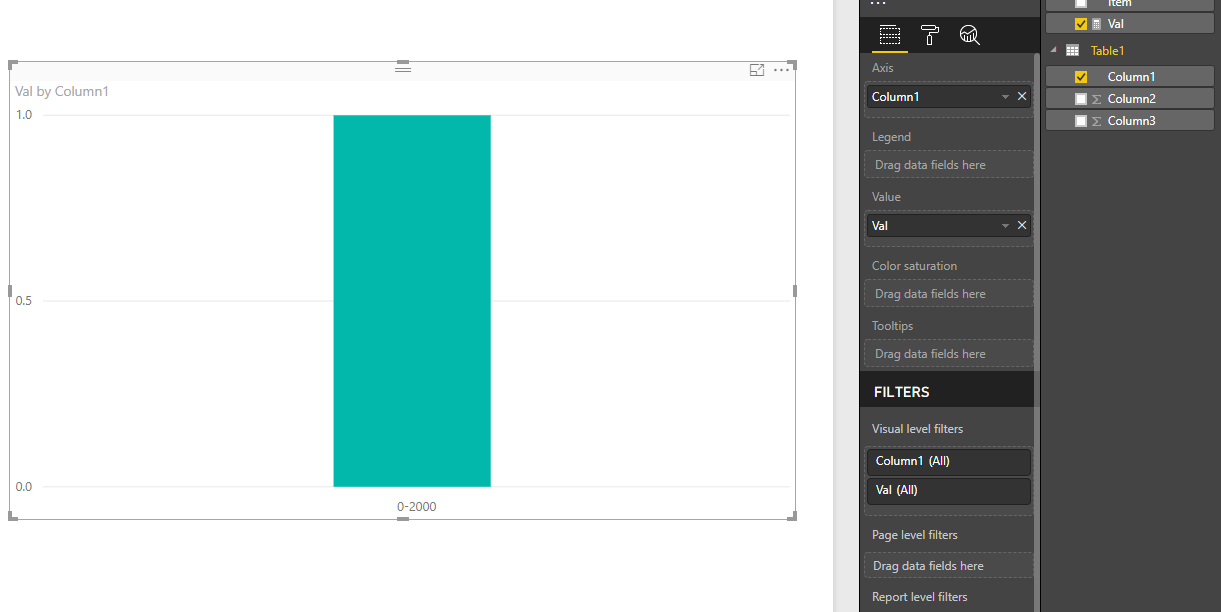Expand the Val (All) visual filter
Image resolution: width=1221 pixels, height=612 pixels.
tap(948, 490)
